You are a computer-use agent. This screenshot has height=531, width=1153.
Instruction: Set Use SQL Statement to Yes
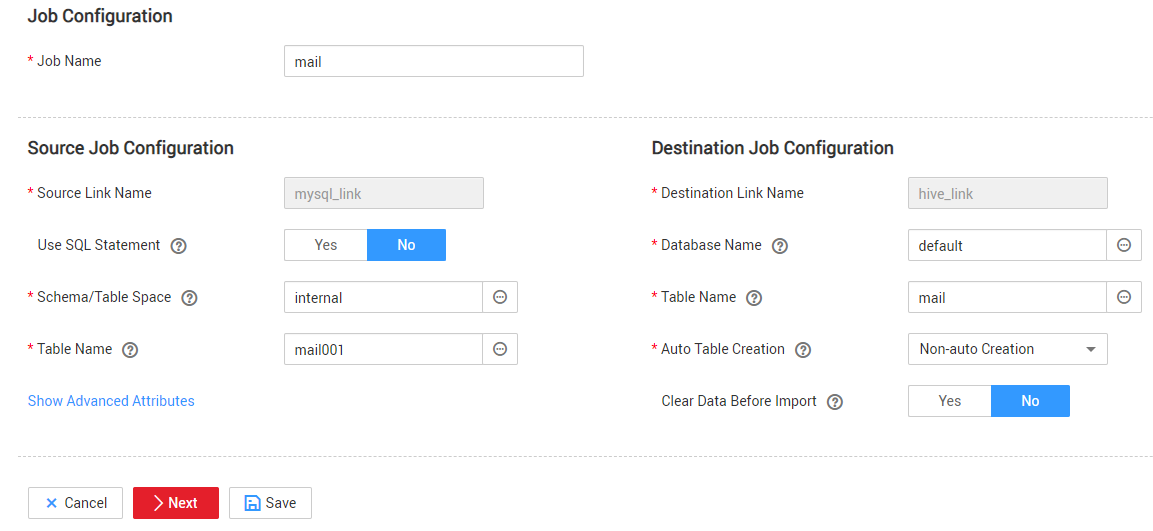[x=326, y=245]
